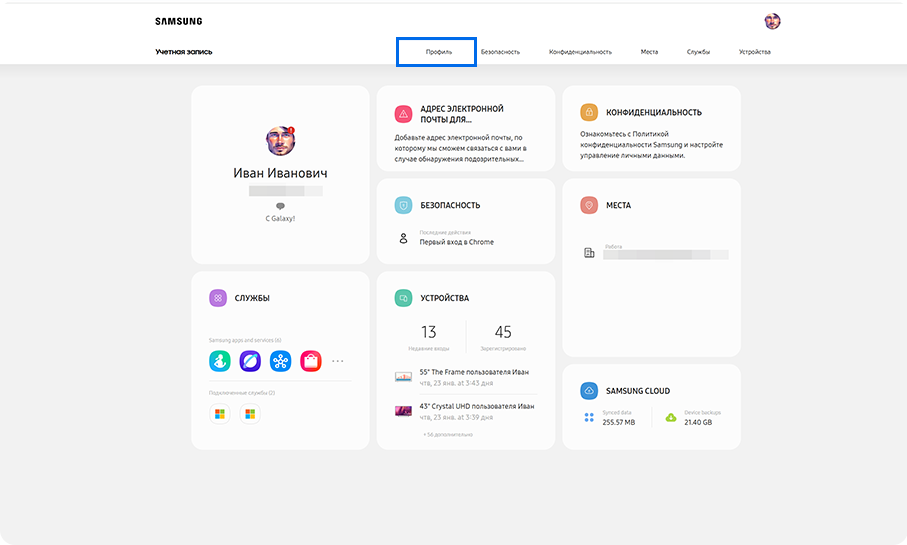Click the +56 дополнительно link

448,434
